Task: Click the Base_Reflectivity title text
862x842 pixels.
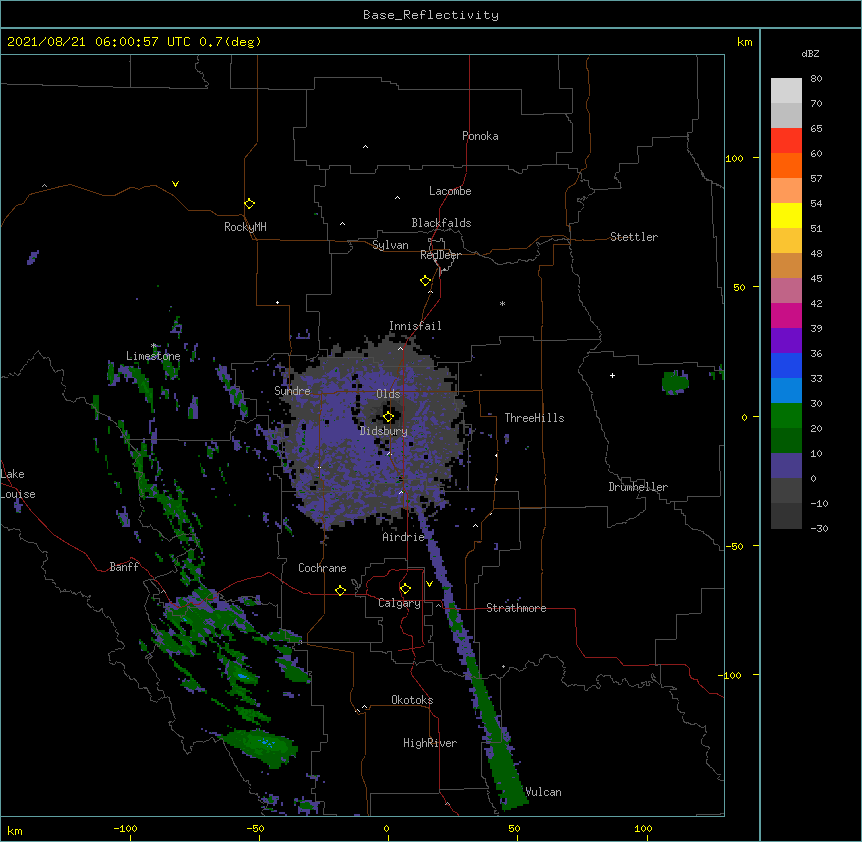Action: pos(431,15)
